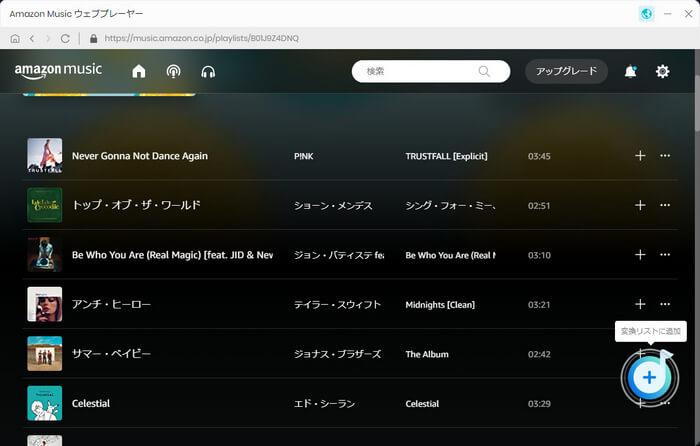The height and width of the screenshot is (446, 700).
Task: Click duration 02:51
Action: 539,206
